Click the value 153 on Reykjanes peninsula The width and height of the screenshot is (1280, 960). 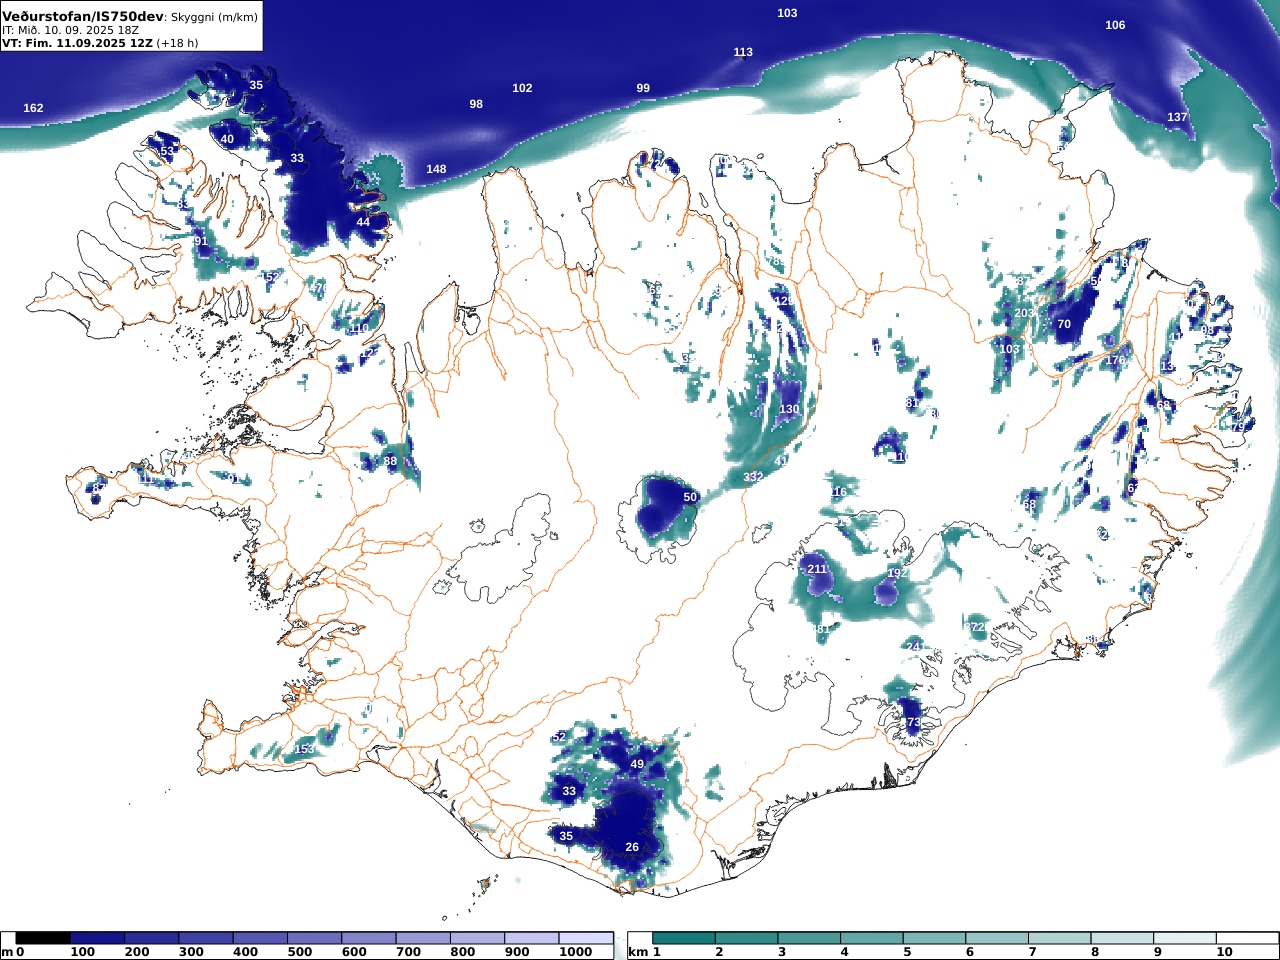point(304,749)
